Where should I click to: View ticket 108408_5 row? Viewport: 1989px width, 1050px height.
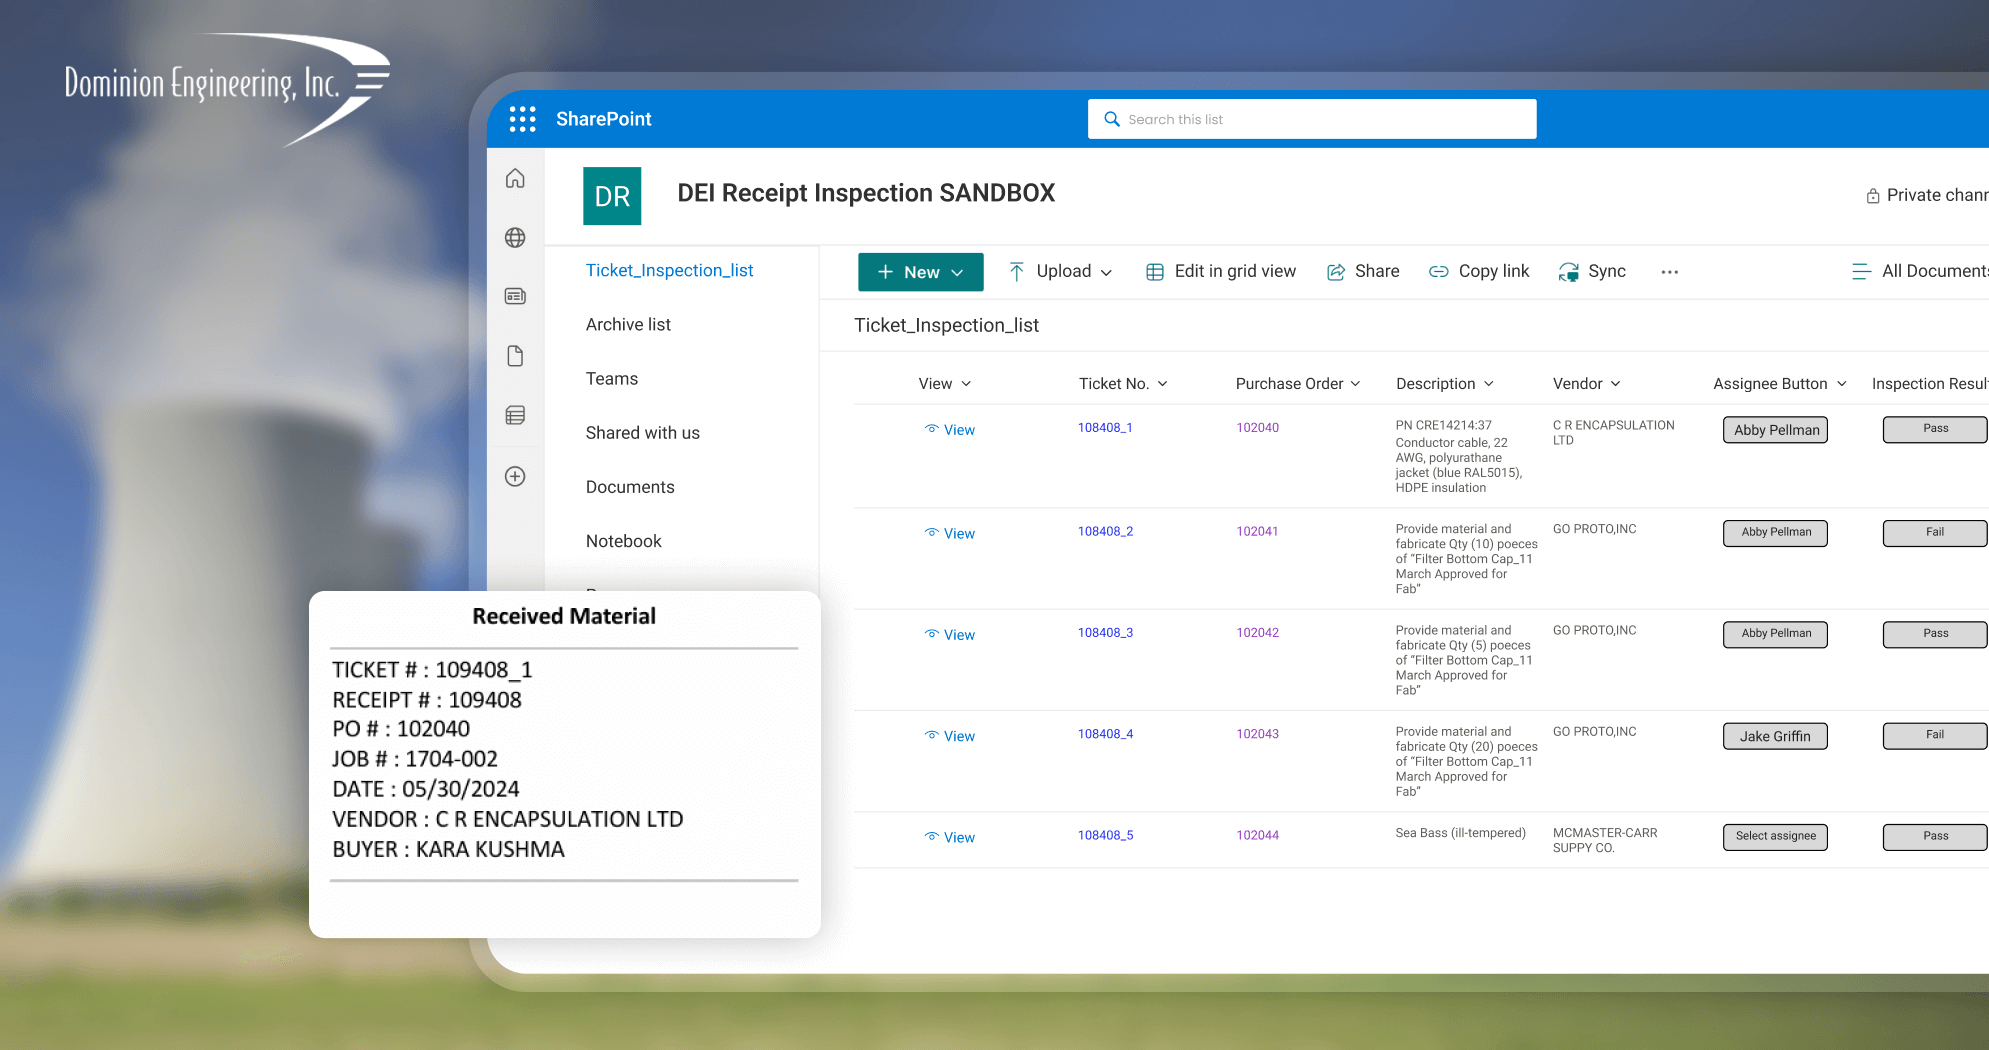coord(949,838)
